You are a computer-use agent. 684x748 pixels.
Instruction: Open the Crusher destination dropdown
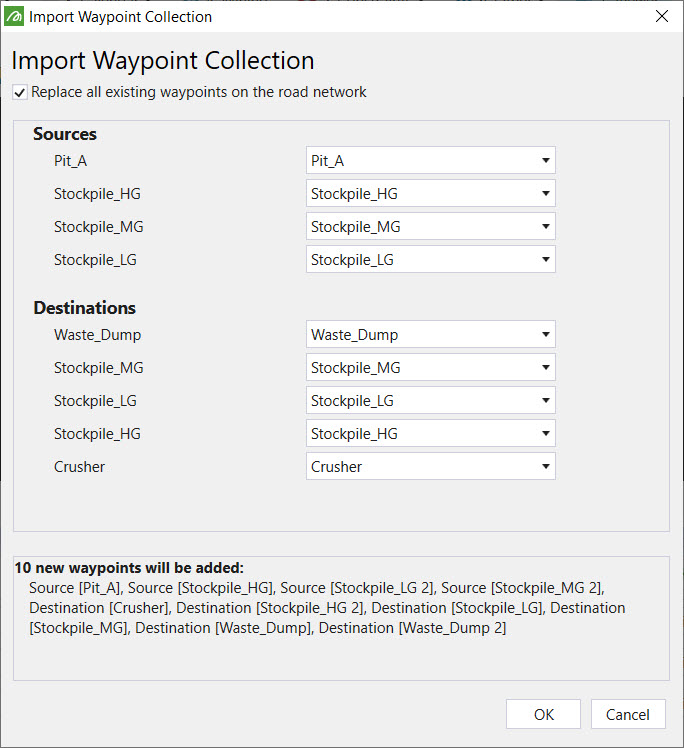[x=430, y=467]
